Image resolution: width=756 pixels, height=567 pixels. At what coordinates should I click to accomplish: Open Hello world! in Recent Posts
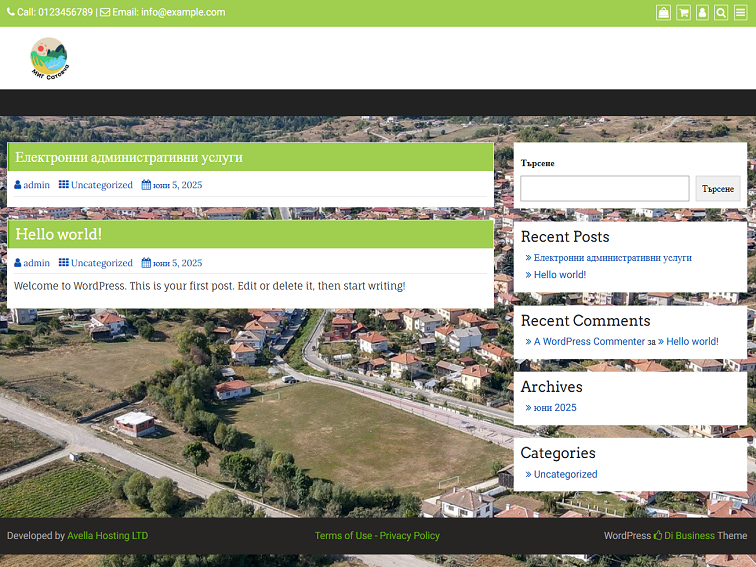click(x=559, y=275)
